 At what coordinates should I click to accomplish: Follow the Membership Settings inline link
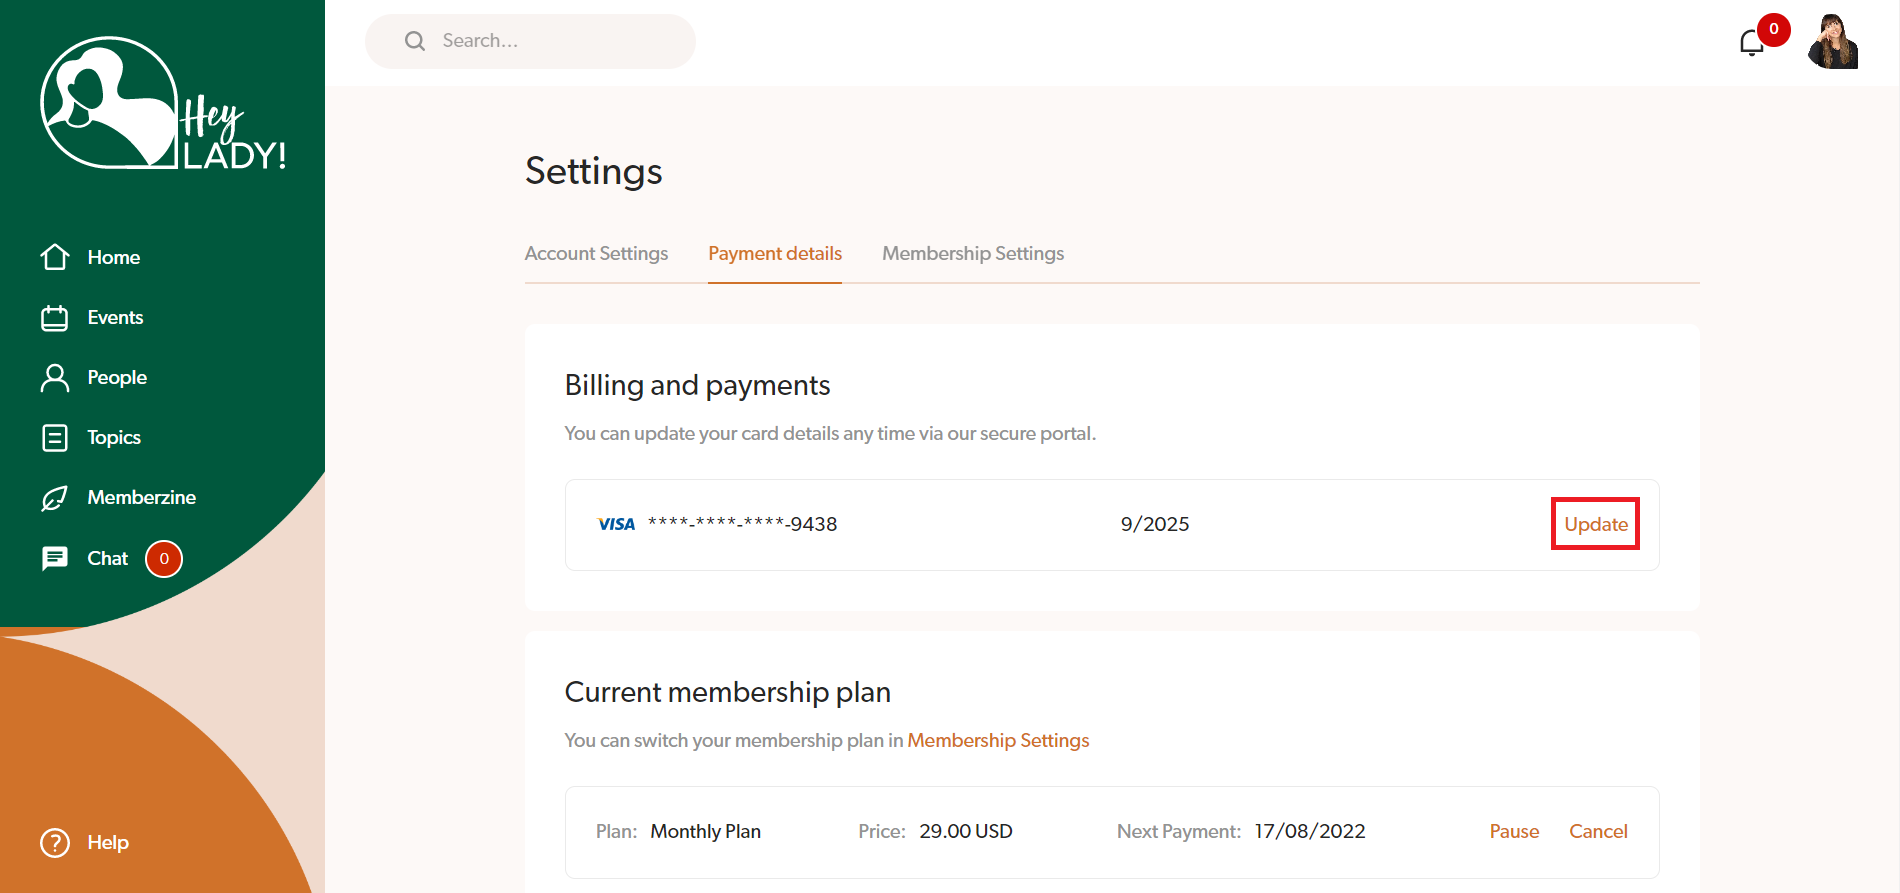[998, 741]
